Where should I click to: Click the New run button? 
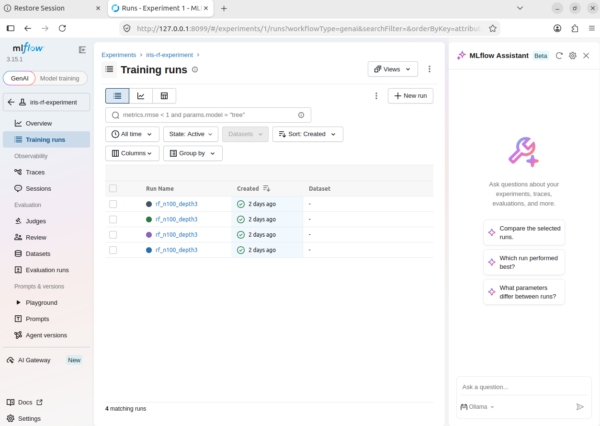(x=411, y=96)
